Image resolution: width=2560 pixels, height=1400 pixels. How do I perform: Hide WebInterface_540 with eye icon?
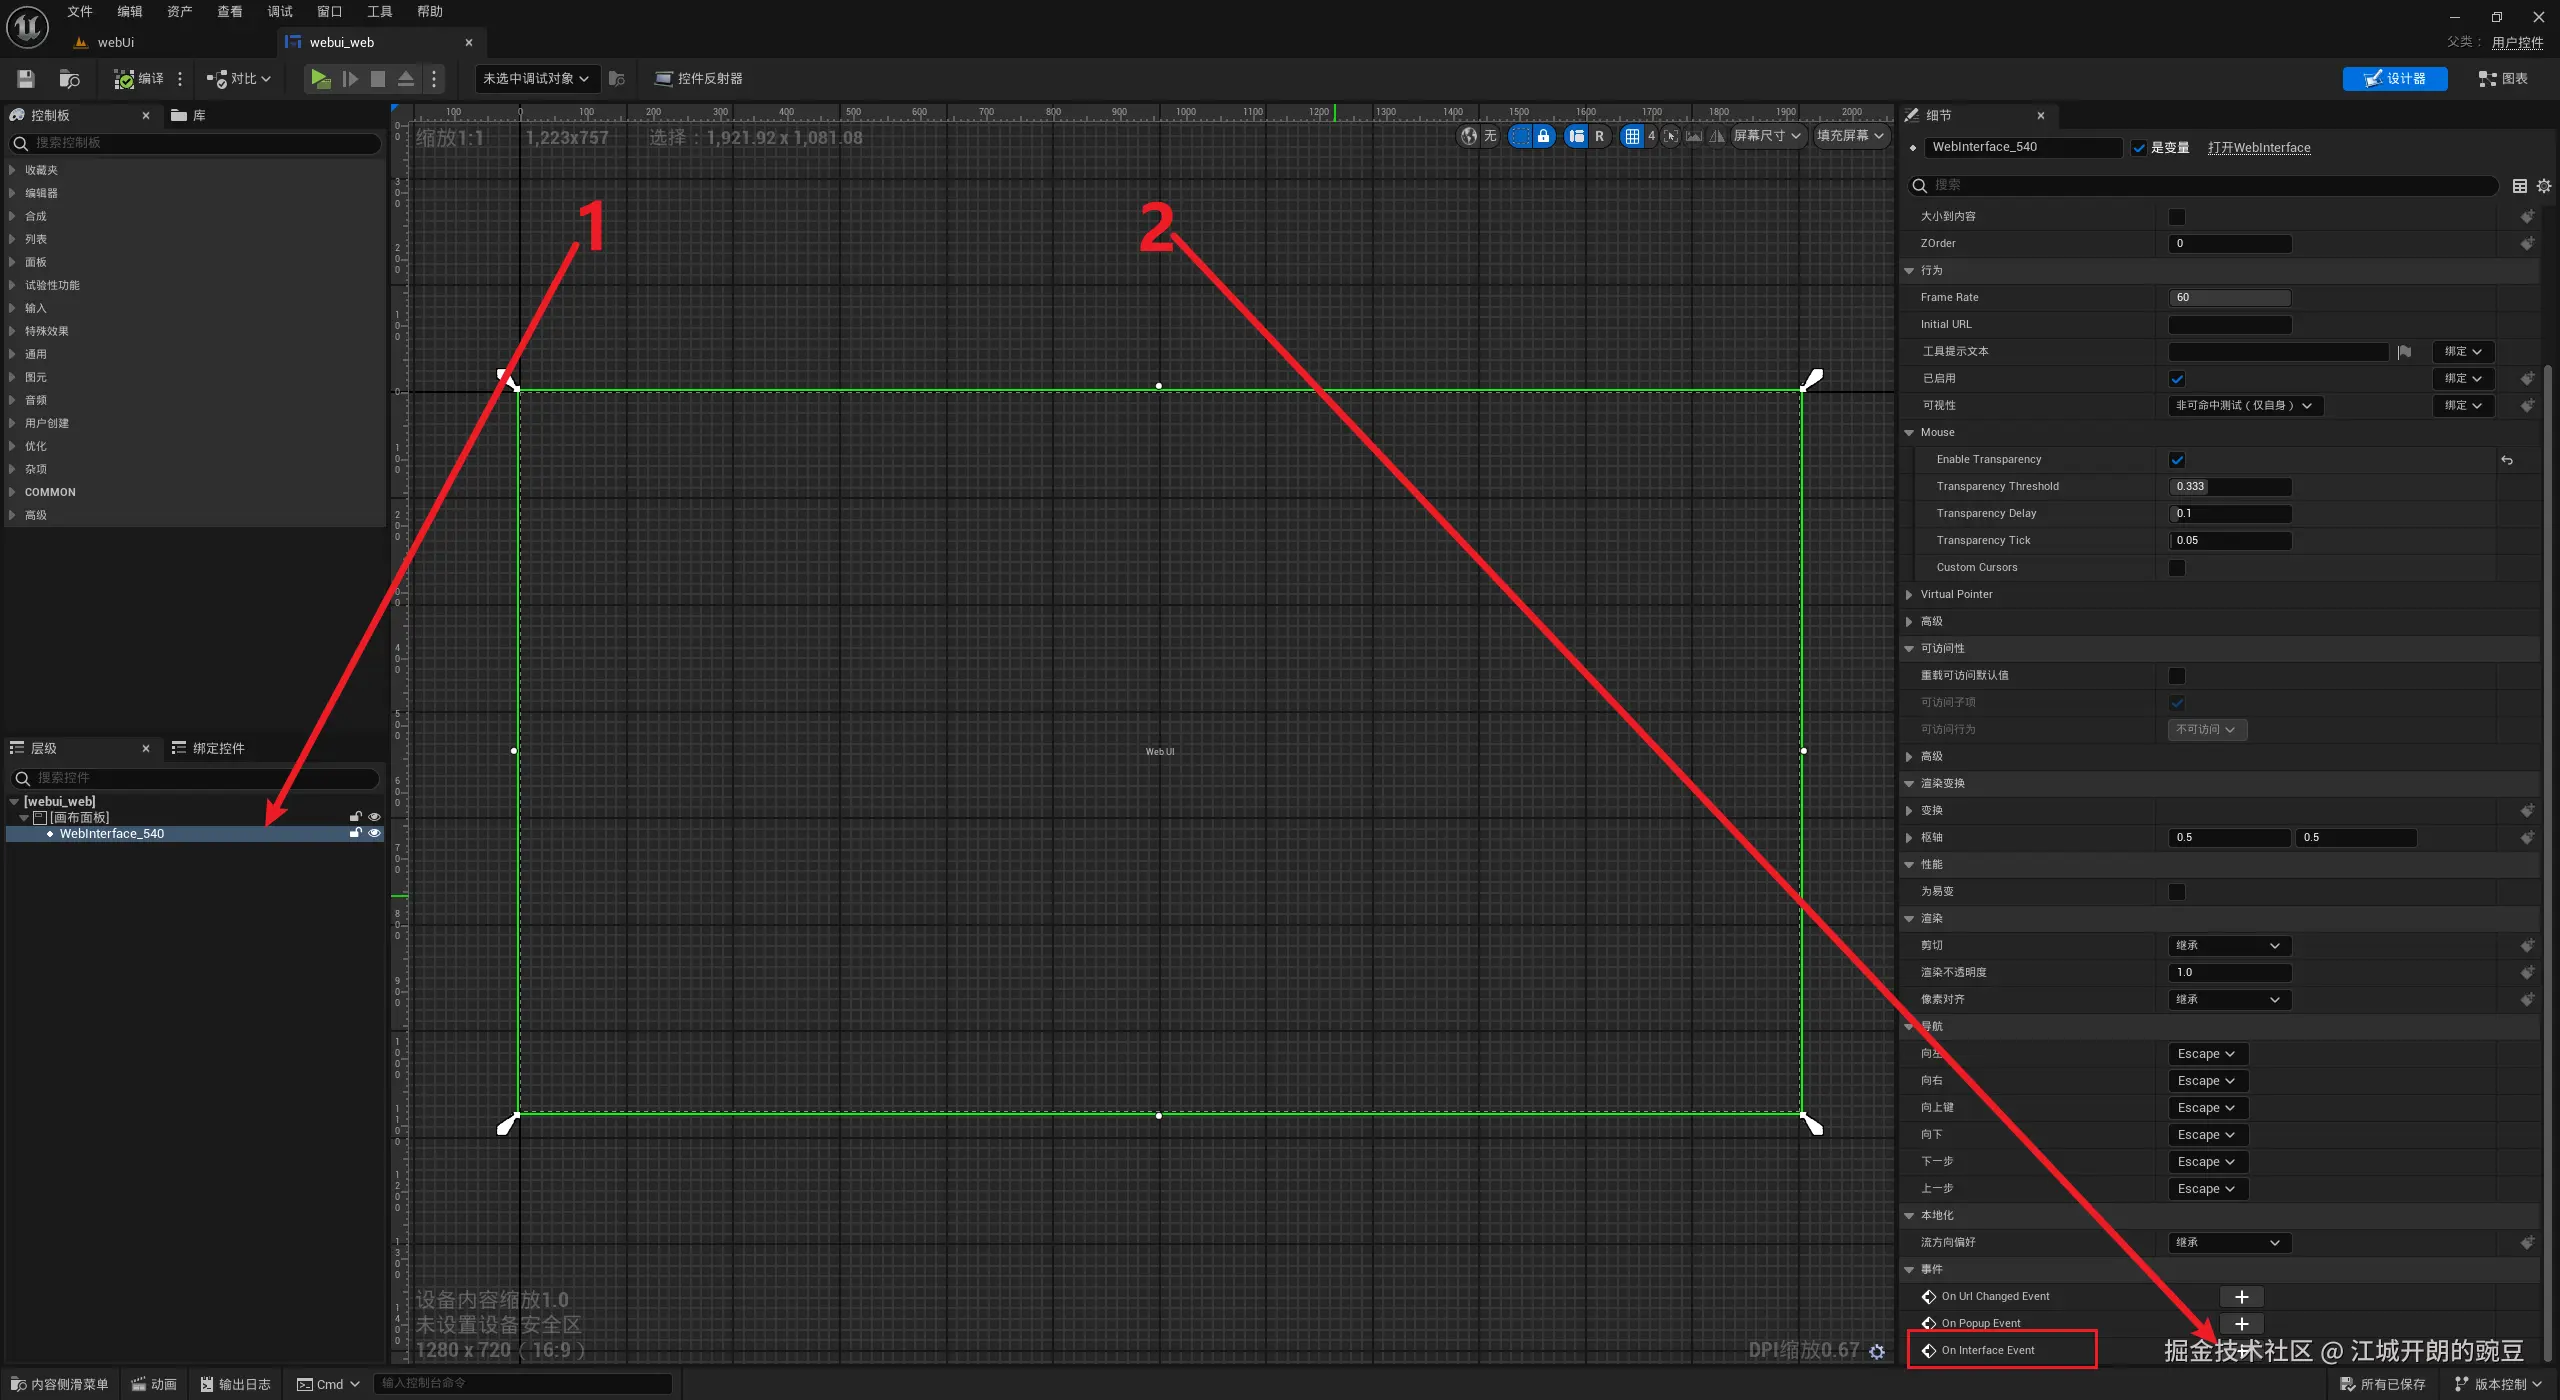(x=375, y=833)
